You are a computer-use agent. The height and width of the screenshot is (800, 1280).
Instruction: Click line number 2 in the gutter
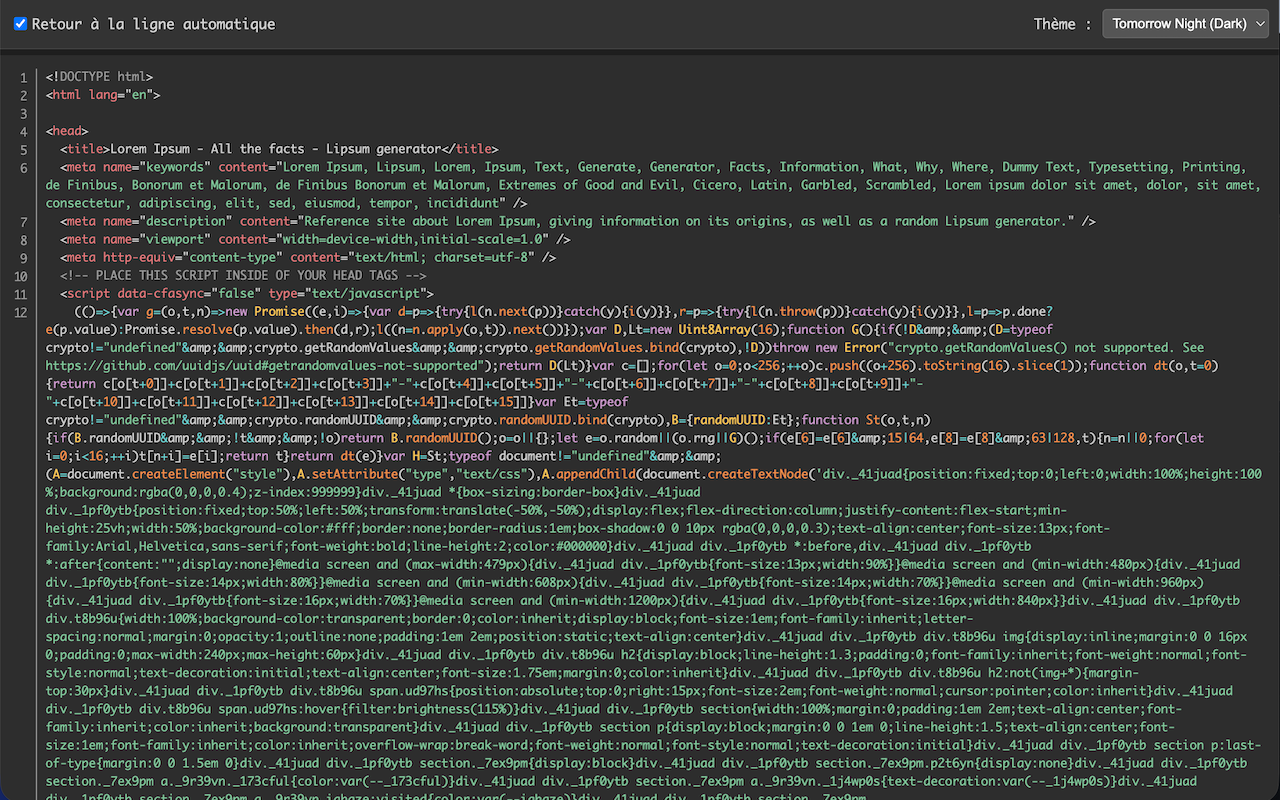[x=23, y=95]
